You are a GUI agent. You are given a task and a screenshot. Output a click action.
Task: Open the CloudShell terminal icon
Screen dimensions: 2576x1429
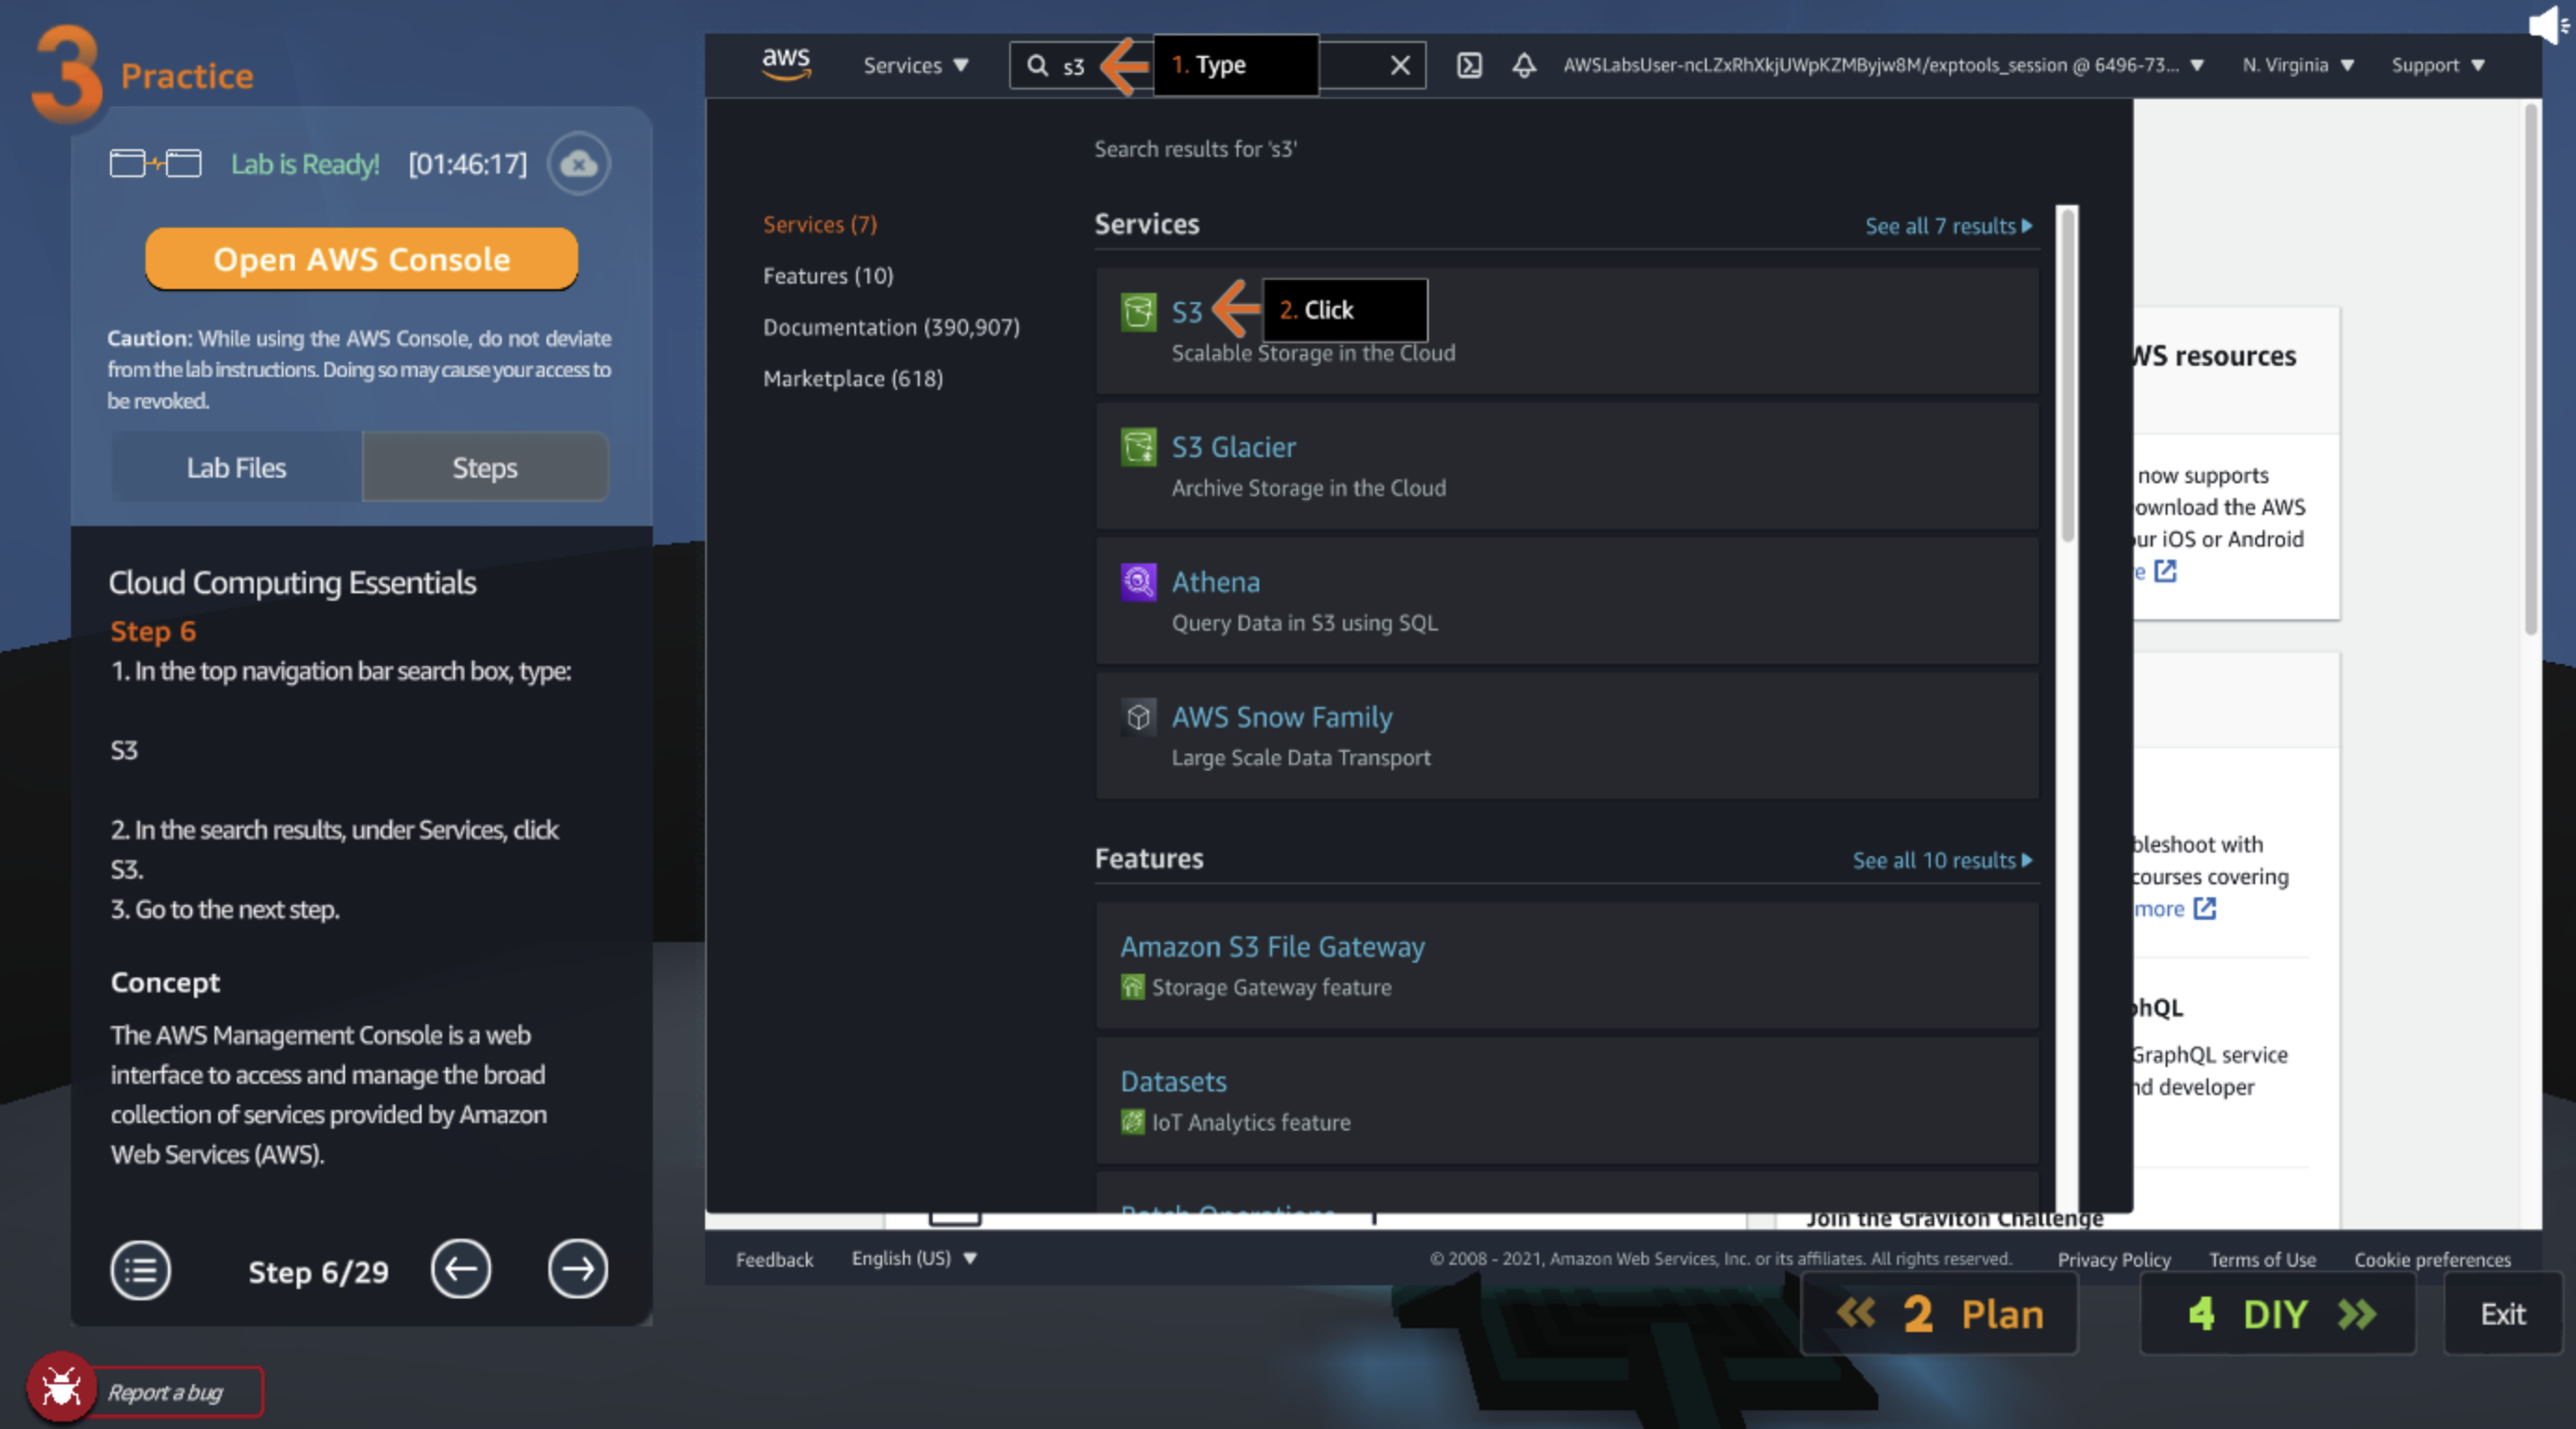[x=1468, y=65]
